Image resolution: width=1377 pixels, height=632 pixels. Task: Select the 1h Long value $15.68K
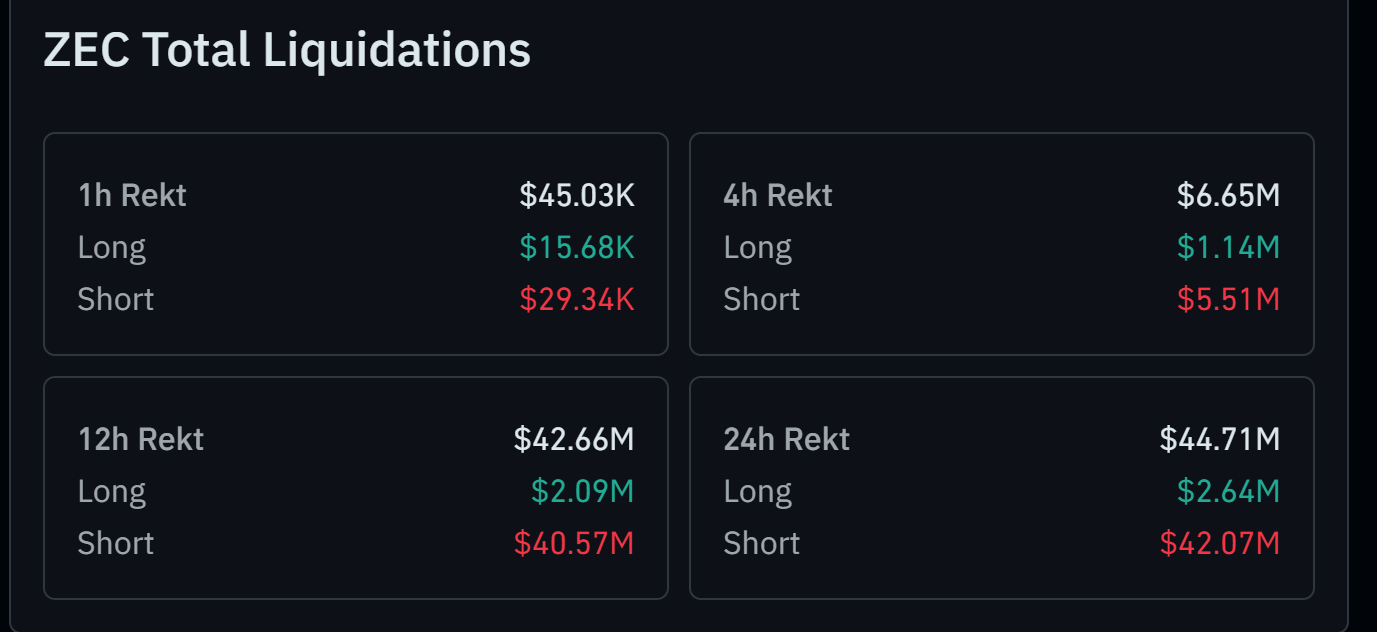577,247
